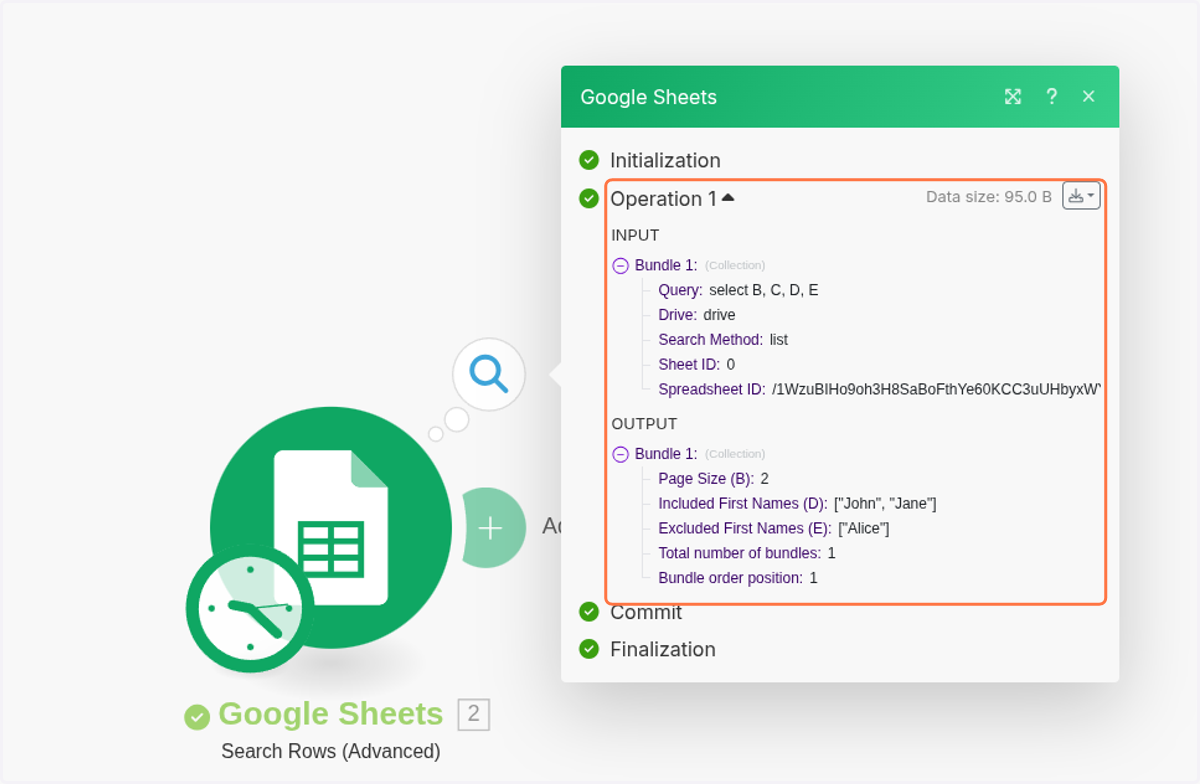This screenshot has width=1200, height=784.
Task: Select the Search Method 'list' row
Action: tap(723, 340)
